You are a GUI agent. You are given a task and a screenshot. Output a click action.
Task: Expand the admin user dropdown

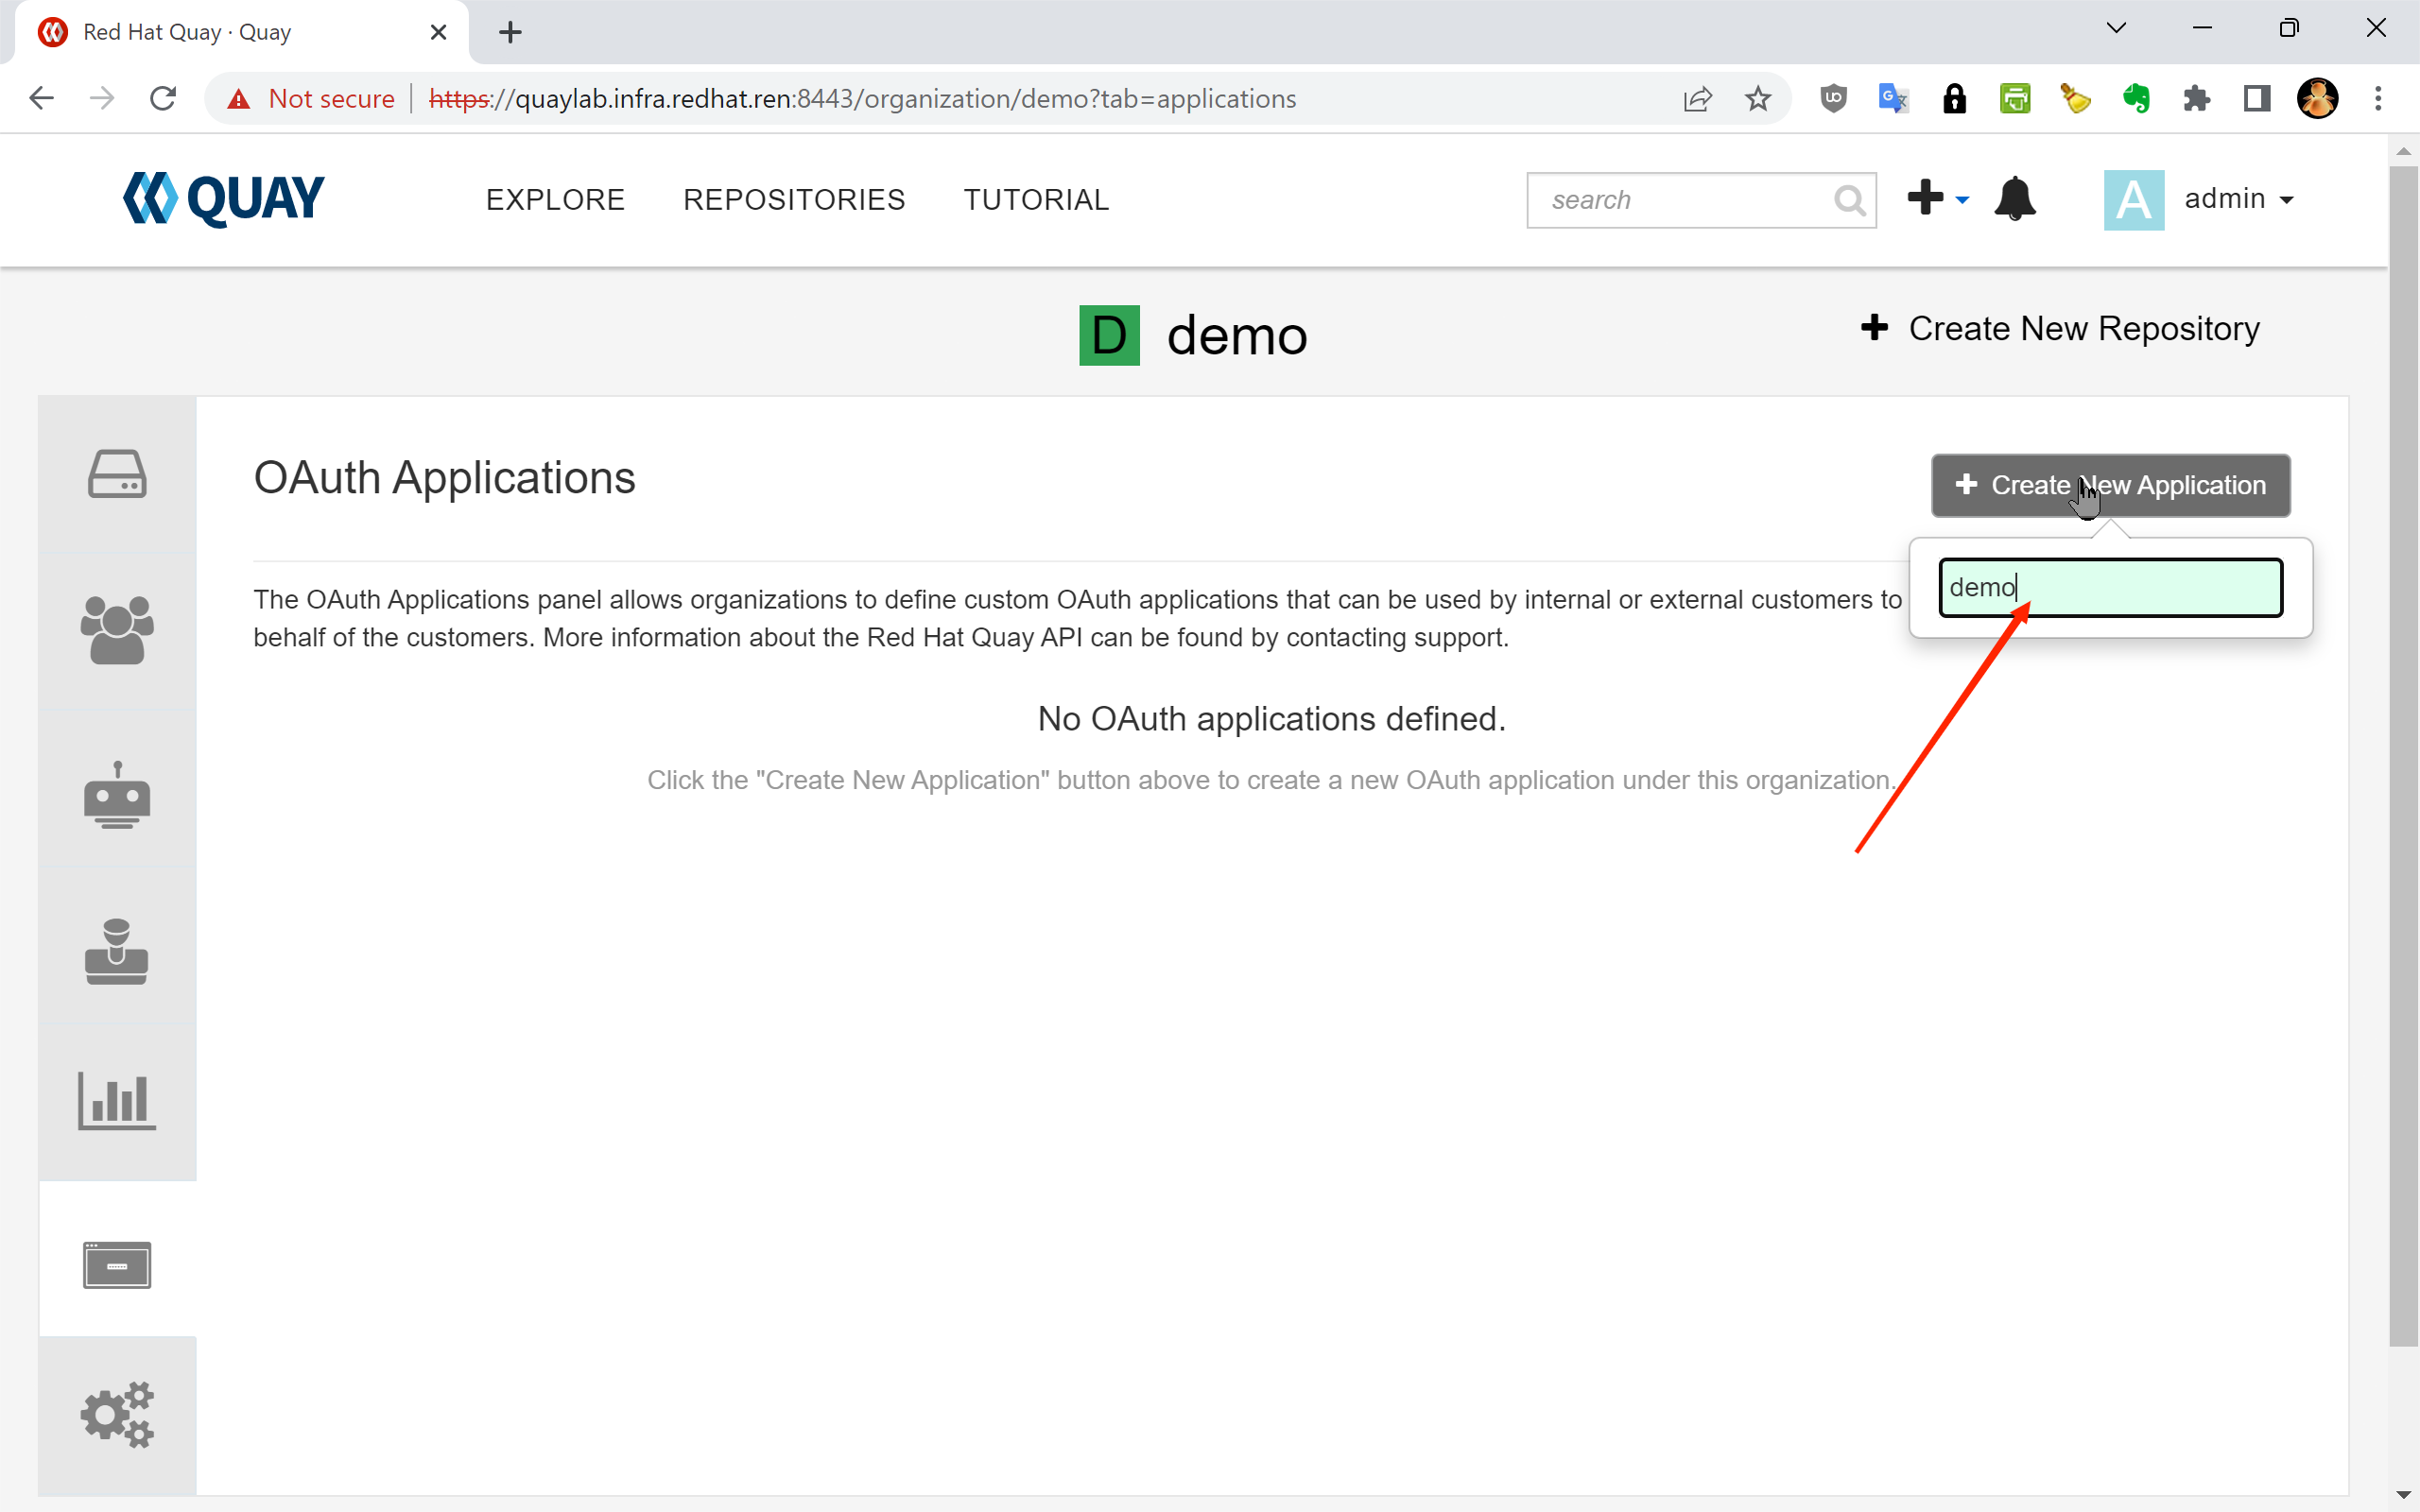2237,199
